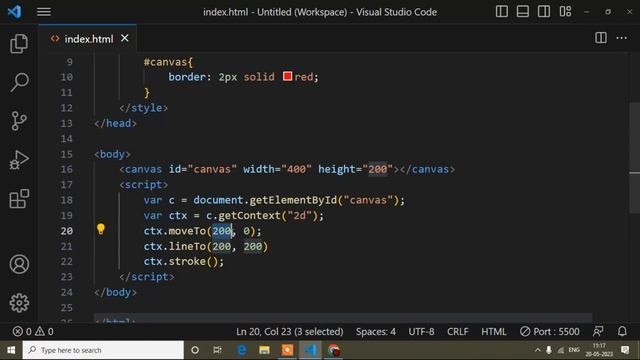
Task: Toggle the primary side bar layout button
Action: (x=502, y=11)
